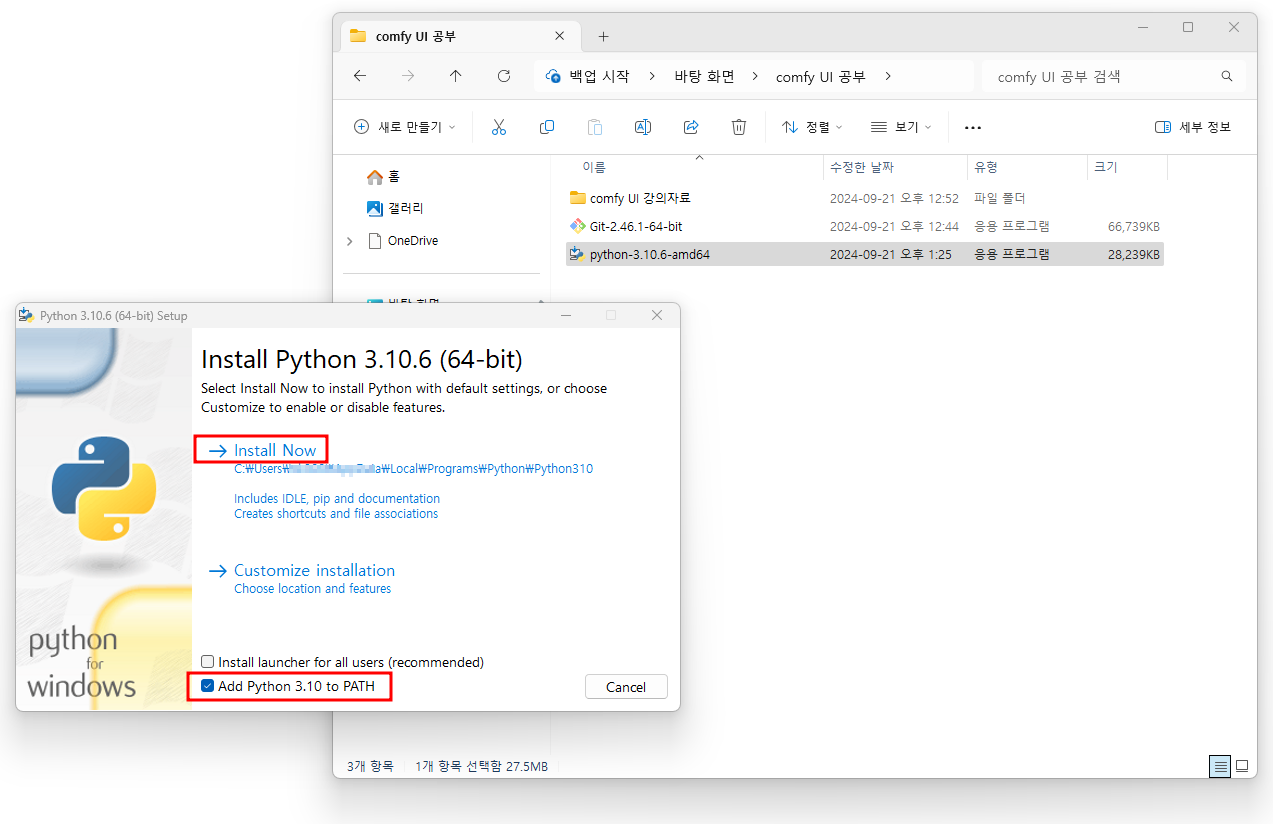Click comfy UI 공부 breadcrumb segment
This screenshot has height=824, width=1273.
point(820,77)
